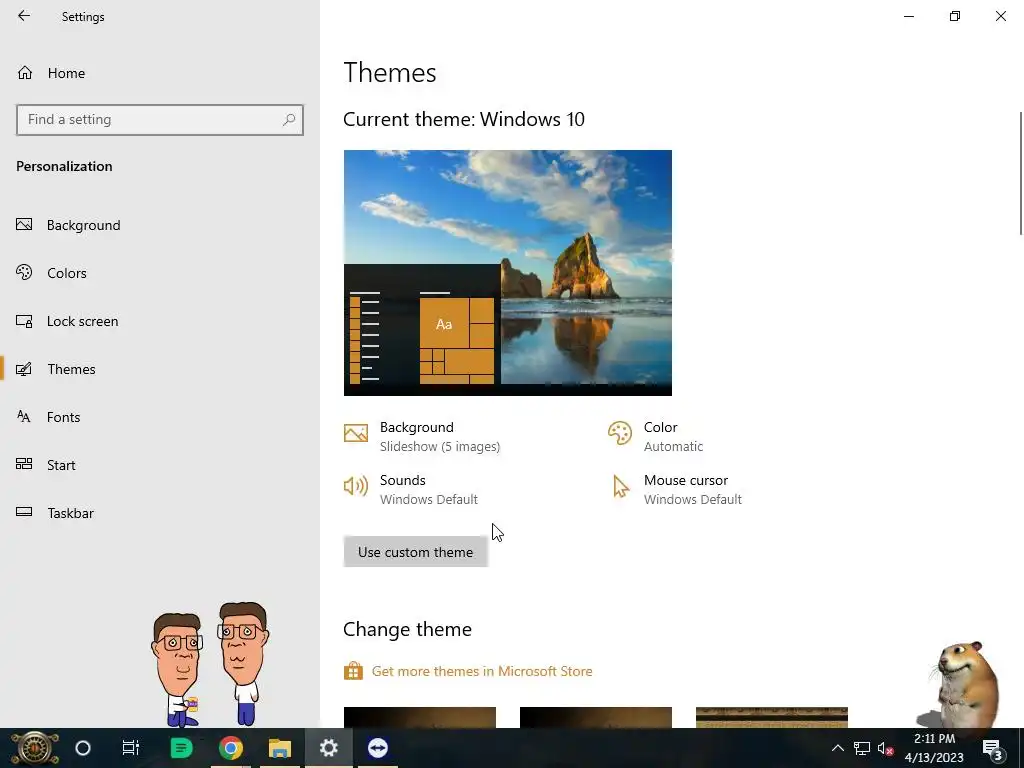This screenshot has width=1024, height=768.
Task: Open theme Color Automatic option
Action: pos(656,436)
